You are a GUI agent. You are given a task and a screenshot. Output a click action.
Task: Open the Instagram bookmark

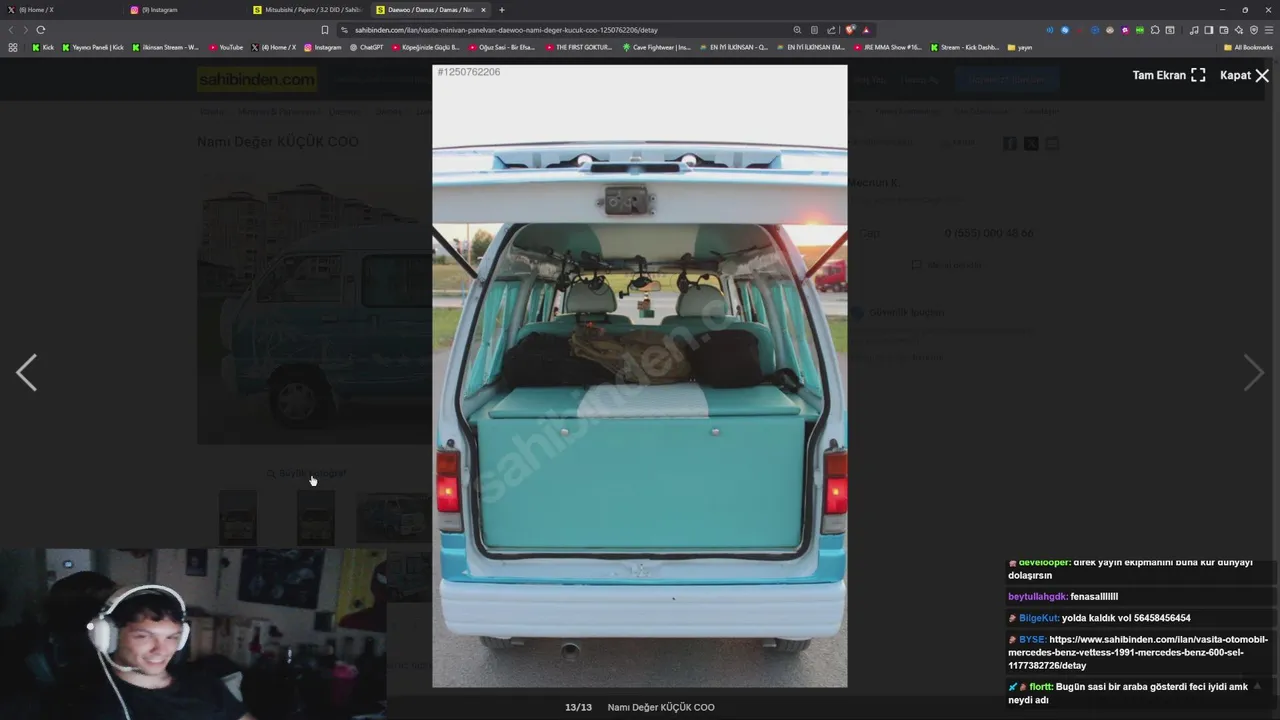[322, 47]
